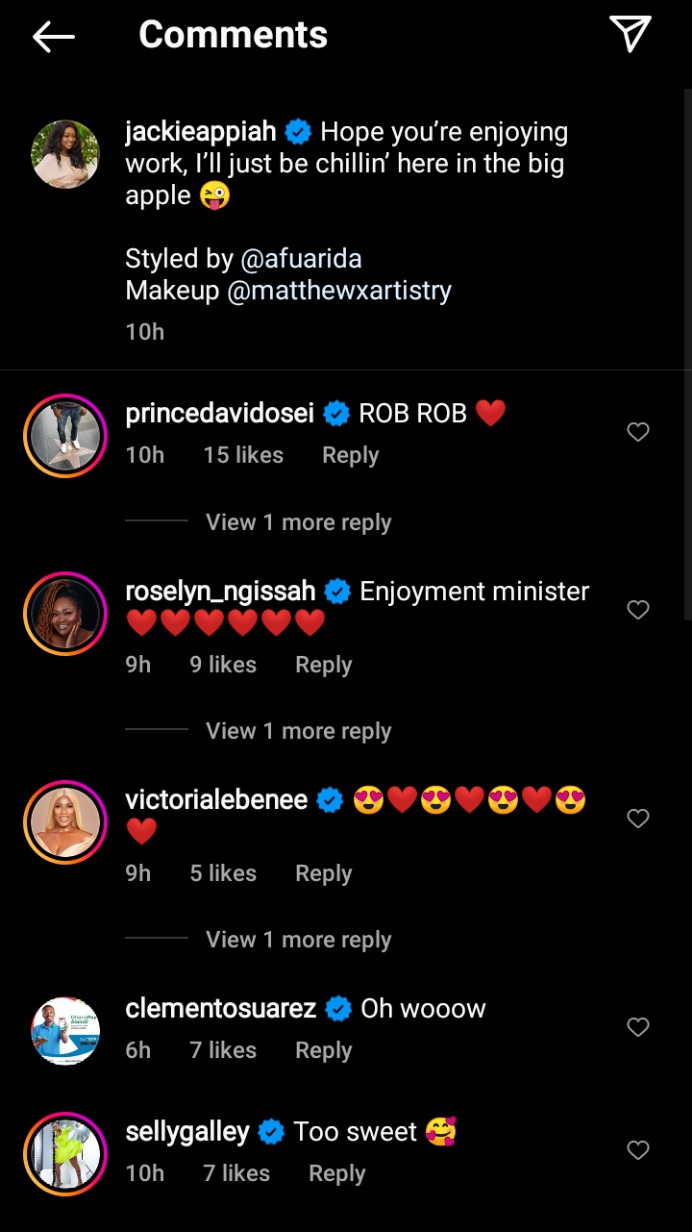Like victorialebenee's comment with the heart

pos(638,819)
